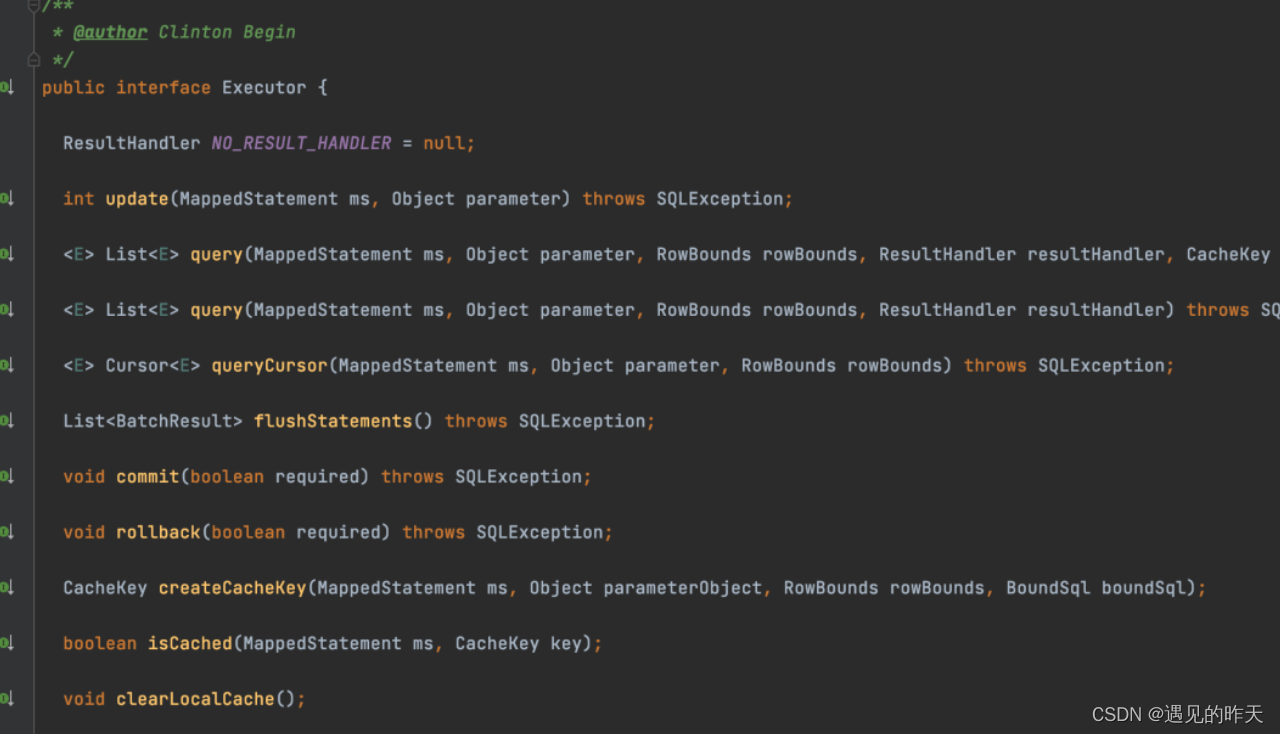Click the parameterObject argument in createCacheKey

click(683, 588)
